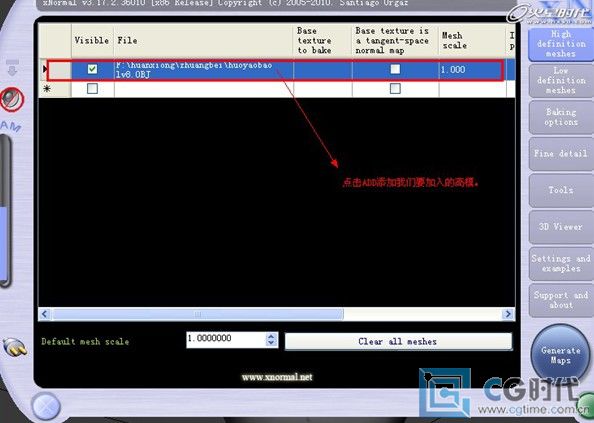Open the Tools section
The height and width of the screenshot is (423, 594).
561,190
